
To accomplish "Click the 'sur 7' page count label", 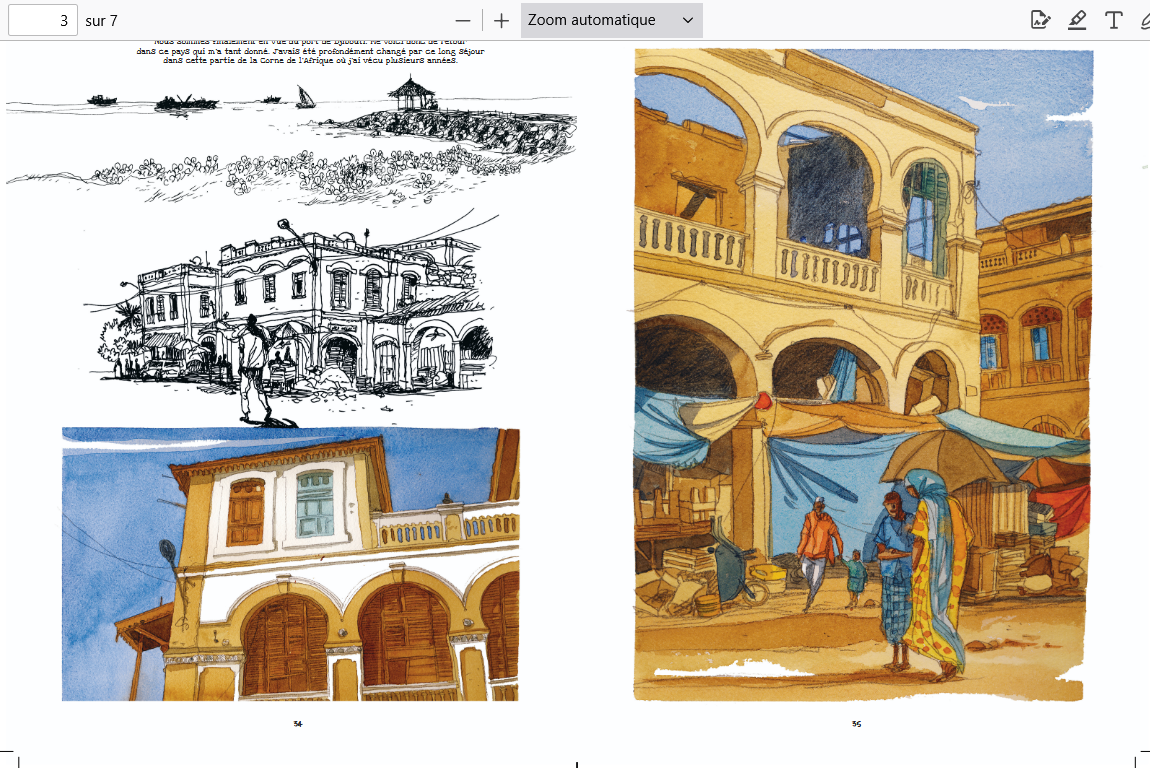I will 101,21.
